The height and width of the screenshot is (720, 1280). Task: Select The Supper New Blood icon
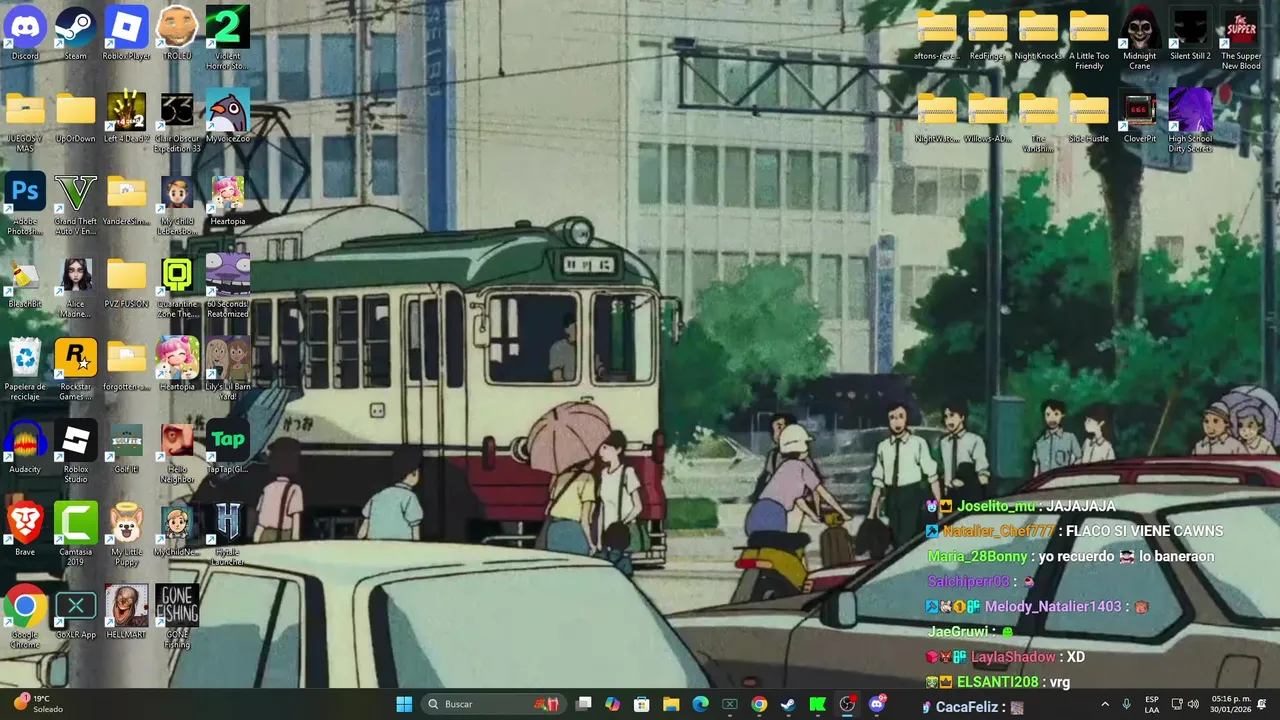1241,40
